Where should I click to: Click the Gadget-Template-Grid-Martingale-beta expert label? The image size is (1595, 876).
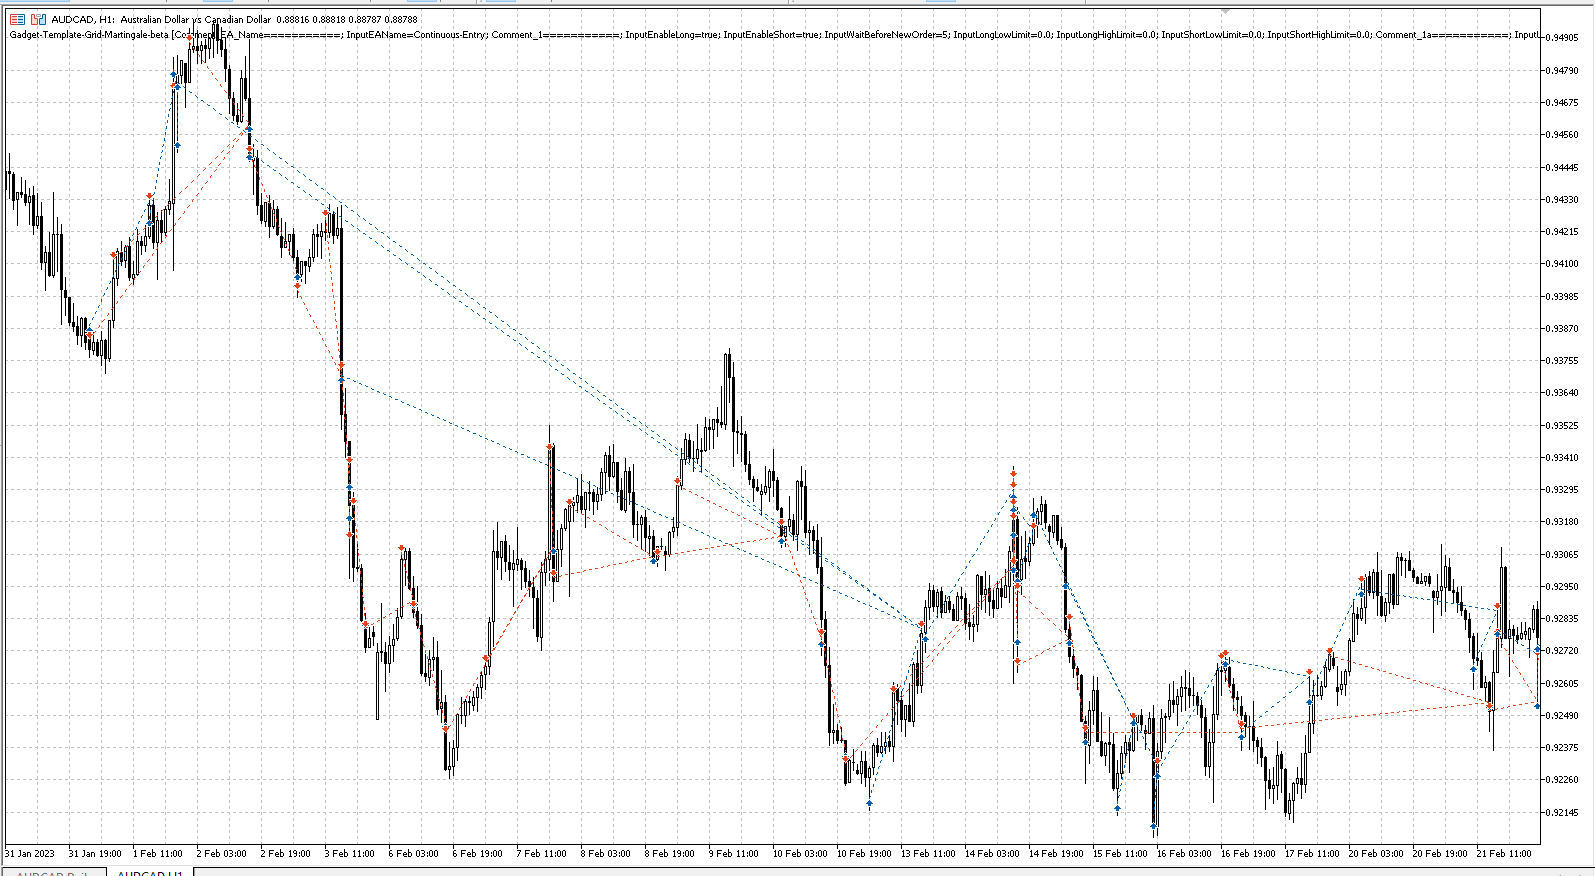click(x=89, y=35)
